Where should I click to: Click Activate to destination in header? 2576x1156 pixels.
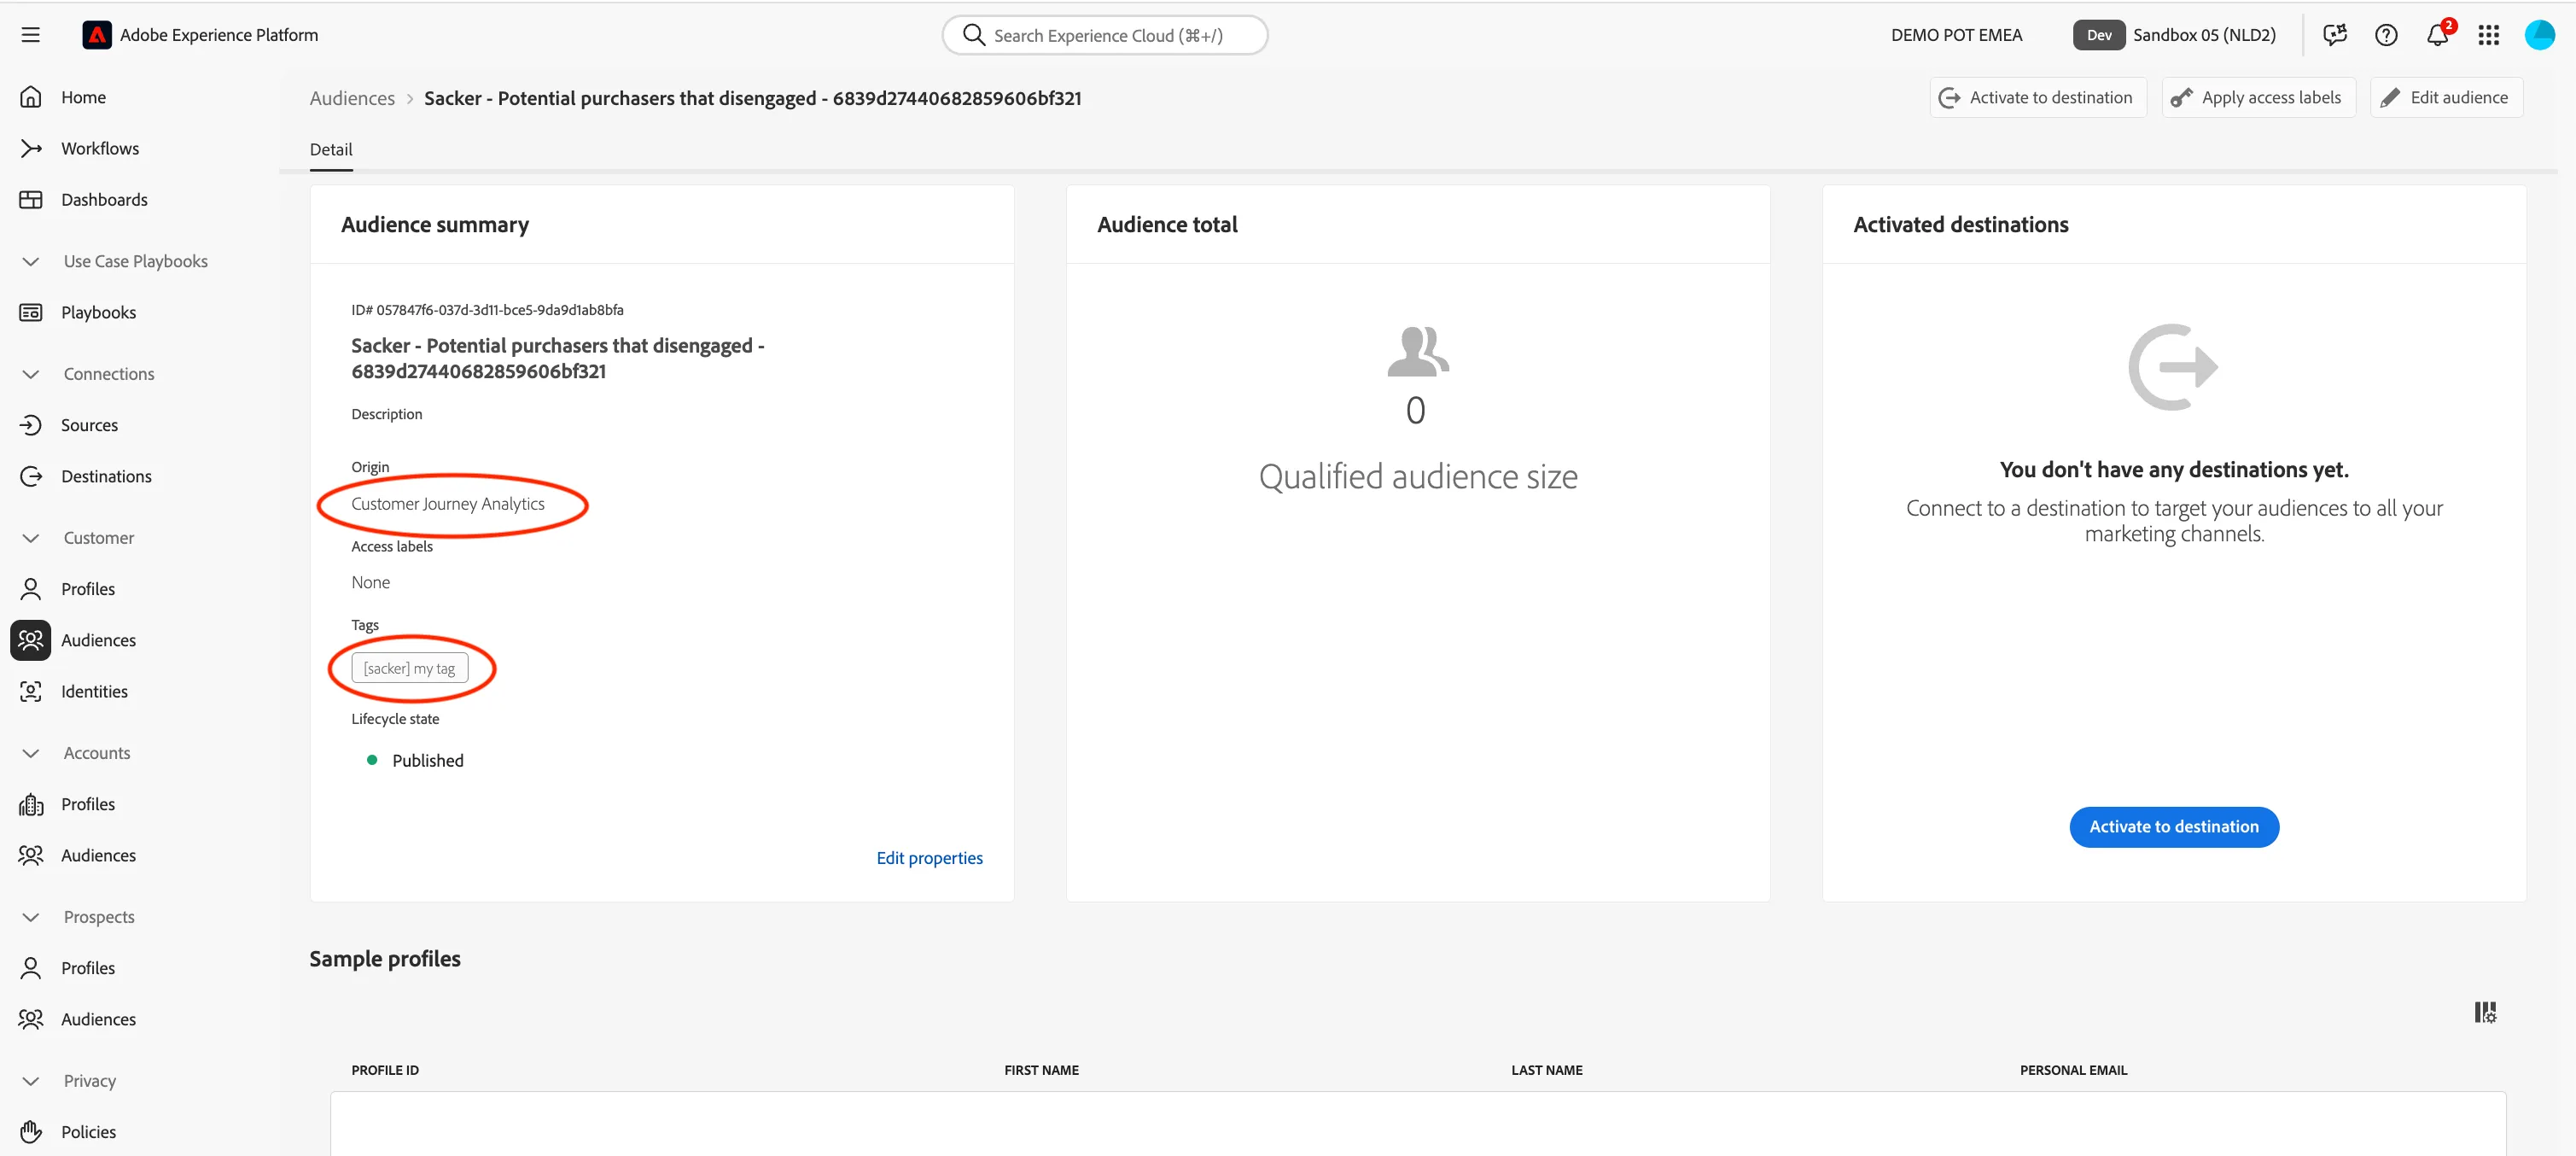click(x=2037, y=97)
